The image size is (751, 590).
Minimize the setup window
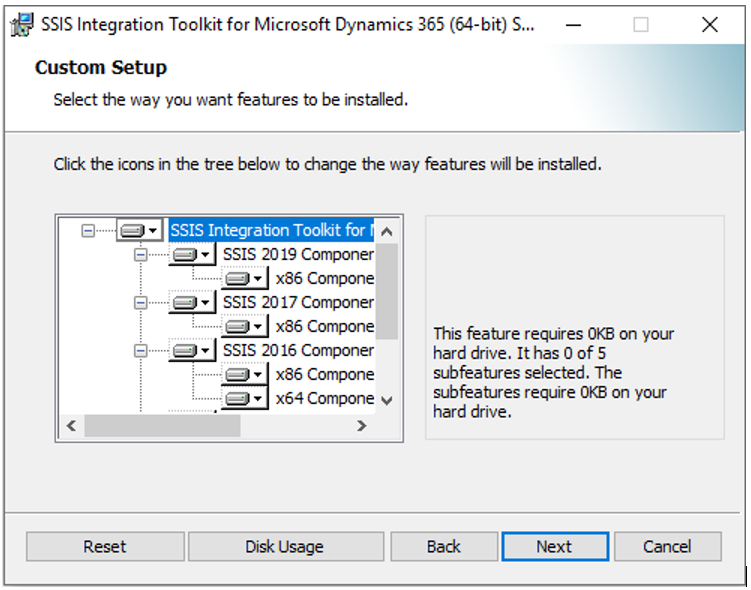[573, 25]
